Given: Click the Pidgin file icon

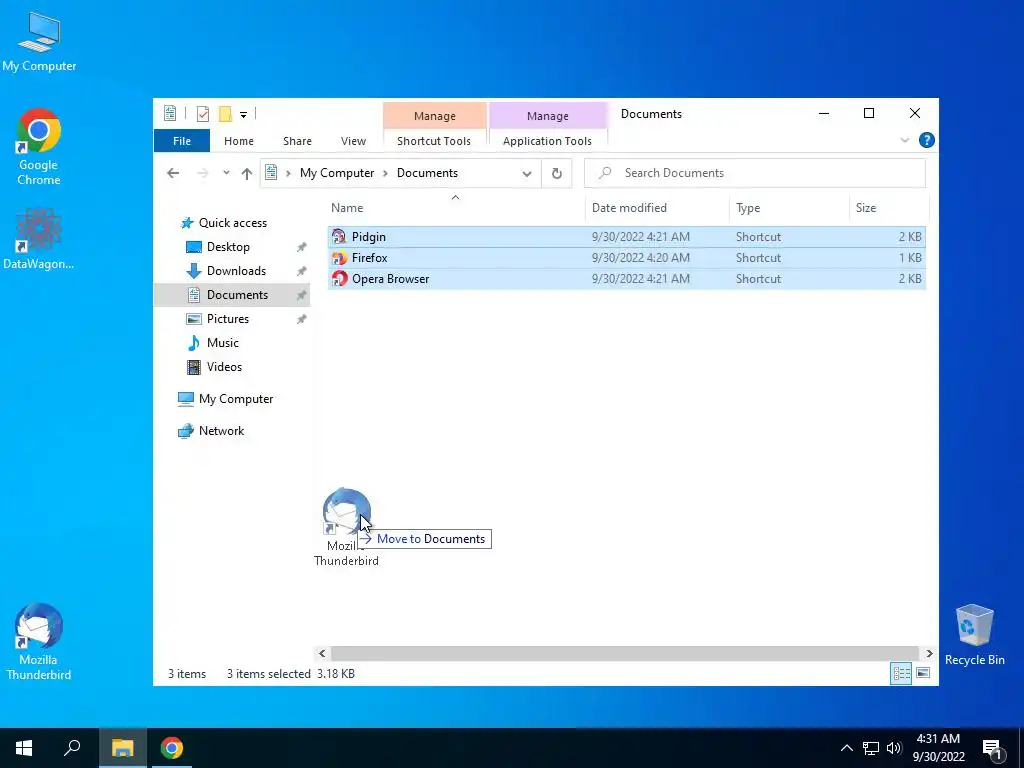Looking at the screenshot, I should [x=339, y=237].
